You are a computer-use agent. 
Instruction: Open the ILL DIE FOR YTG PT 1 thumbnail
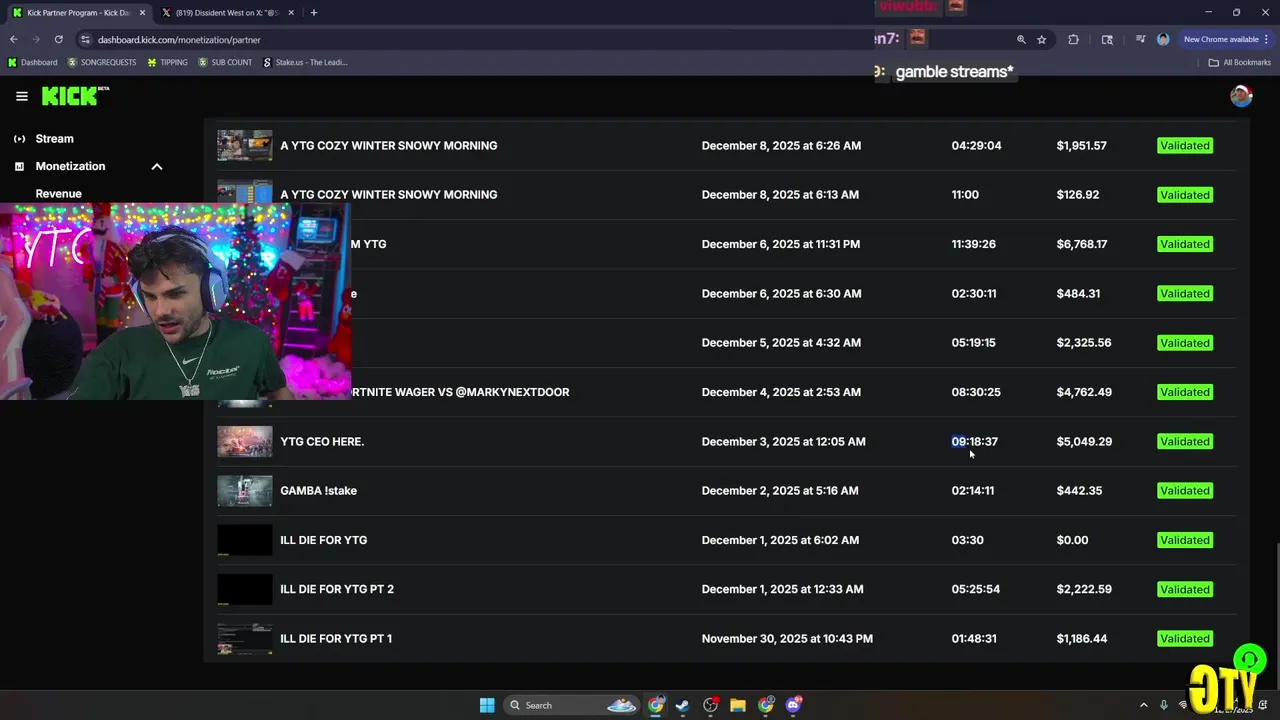(x=245, y=638)
